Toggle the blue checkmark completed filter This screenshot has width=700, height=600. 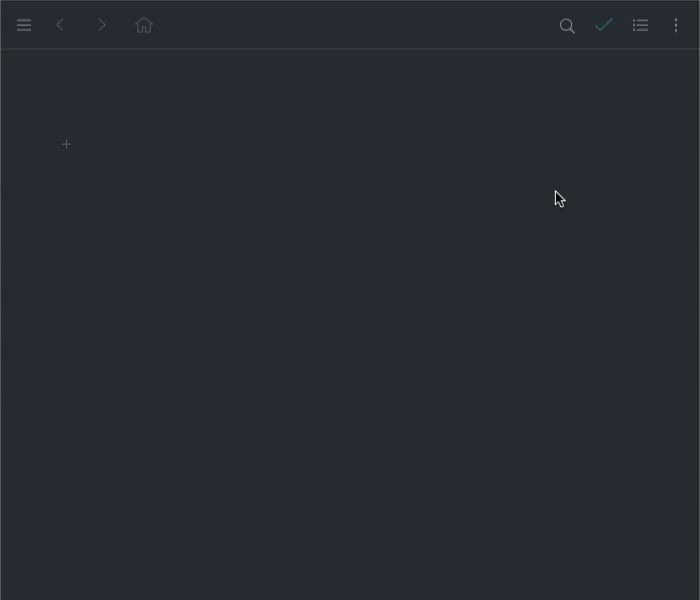pos(604,25)
